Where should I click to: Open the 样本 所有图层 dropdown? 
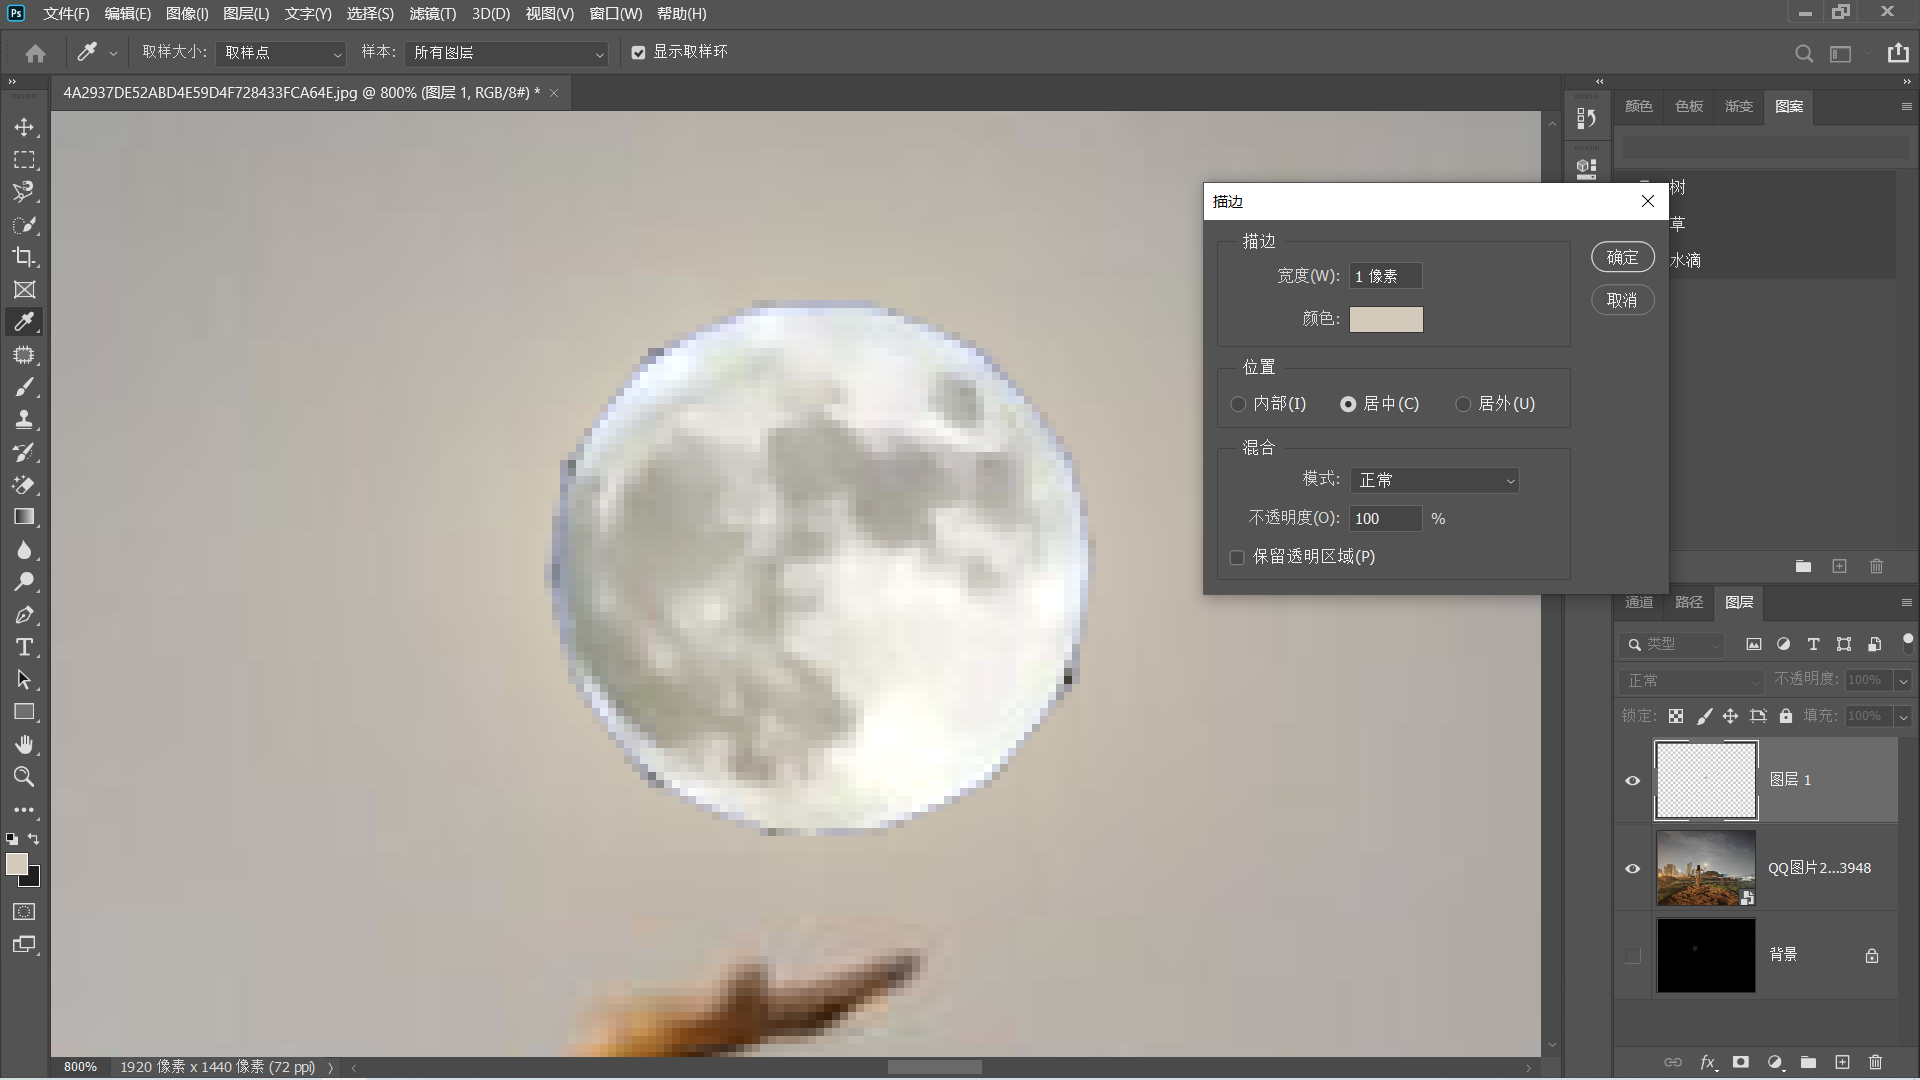click(507, 53)
